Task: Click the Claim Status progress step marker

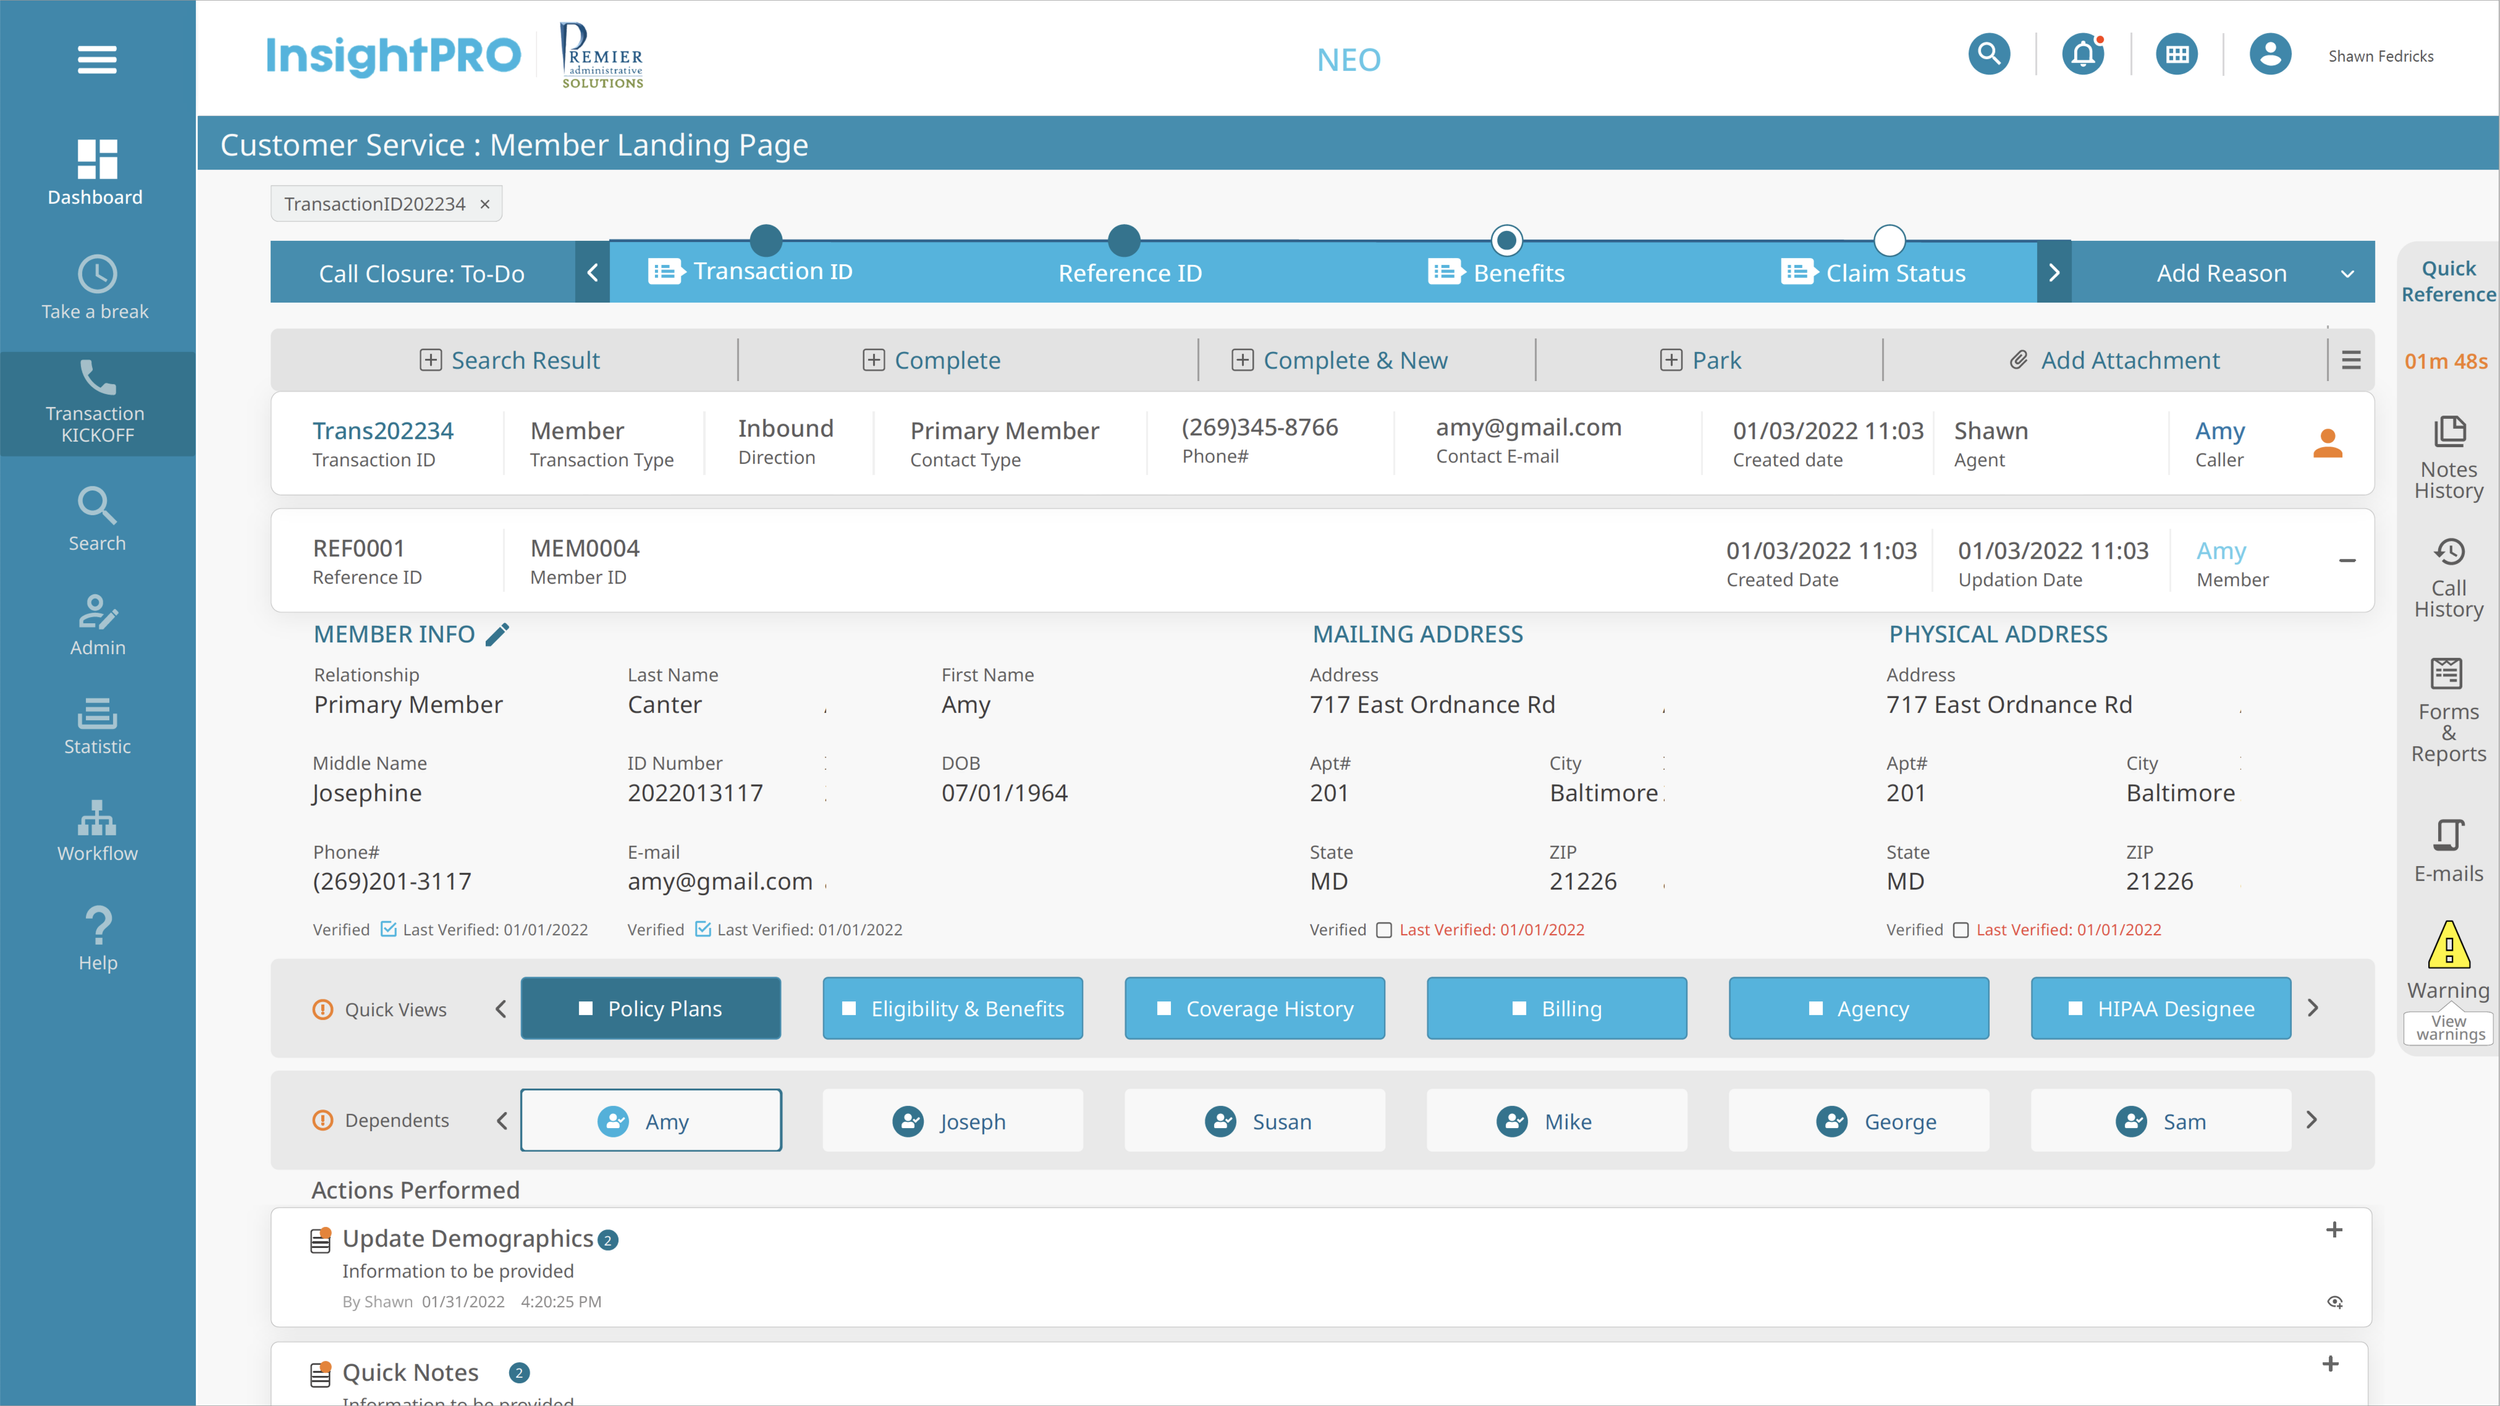Action: click(x=1889, y=240)
